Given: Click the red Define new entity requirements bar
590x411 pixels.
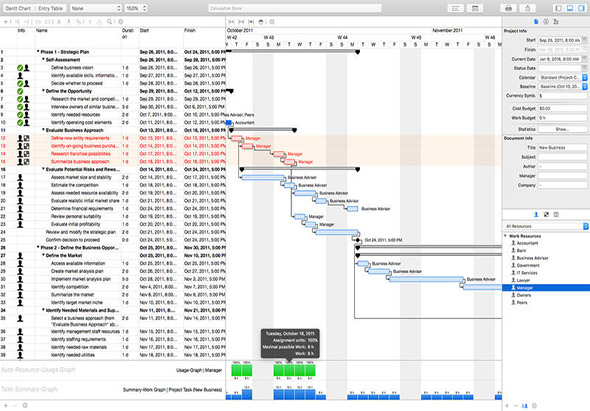Looking at the screenshot, I should click(236, 138).
